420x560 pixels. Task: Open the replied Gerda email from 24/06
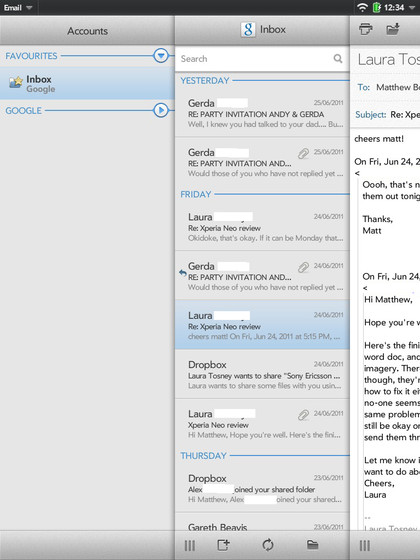[x=262, y=276]
